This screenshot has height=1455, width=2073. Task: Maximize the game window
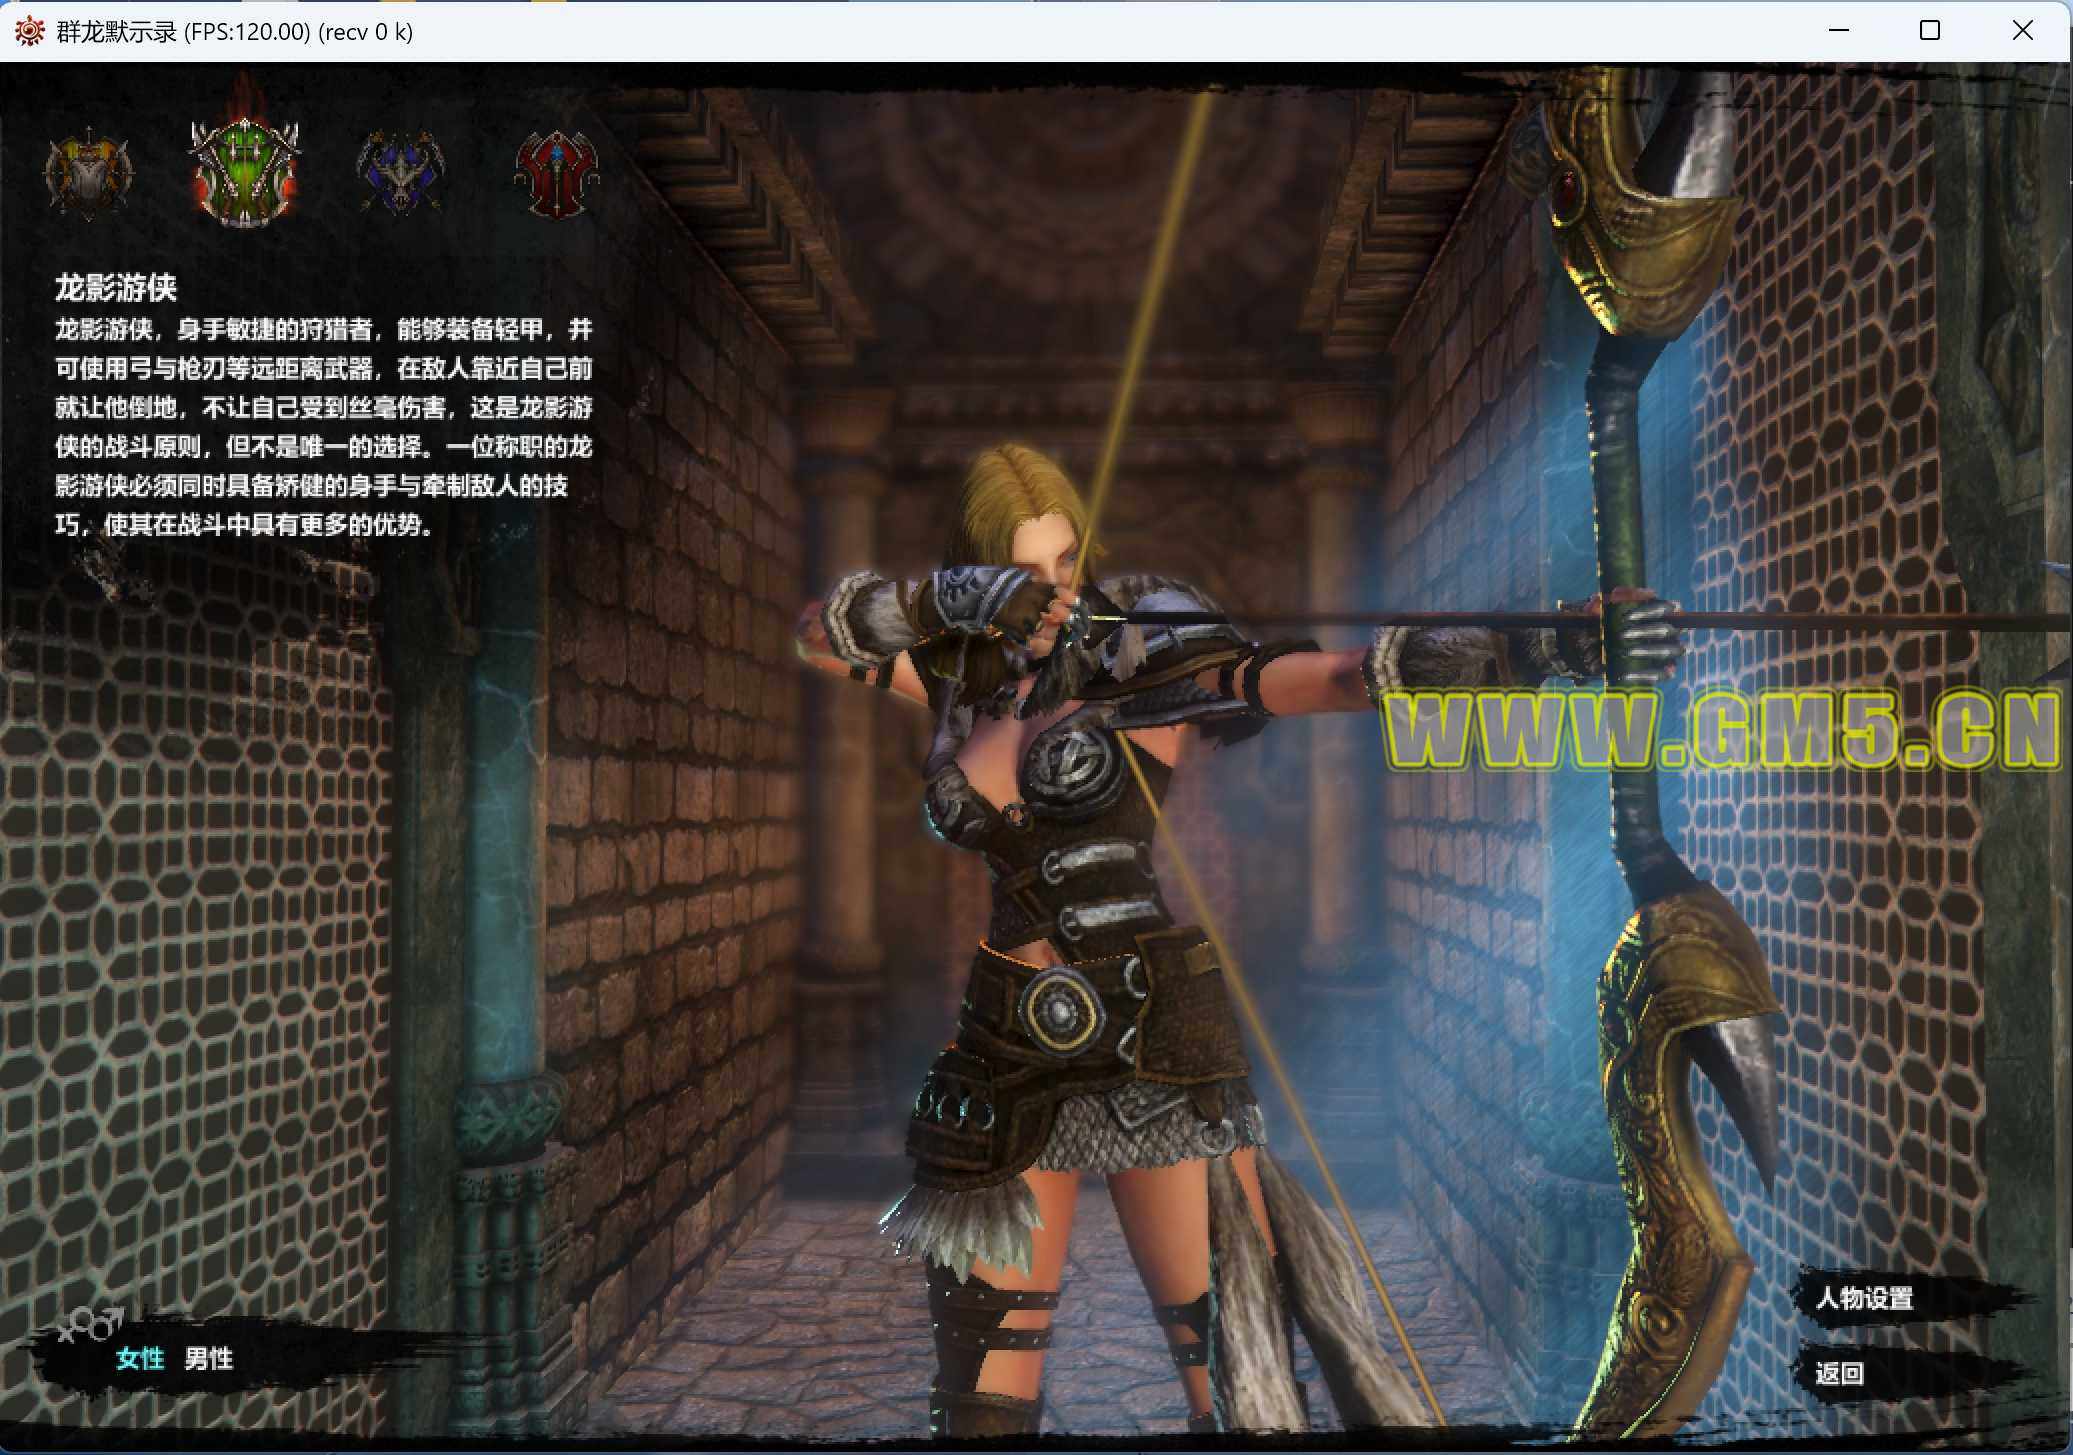coord(1930,30)
